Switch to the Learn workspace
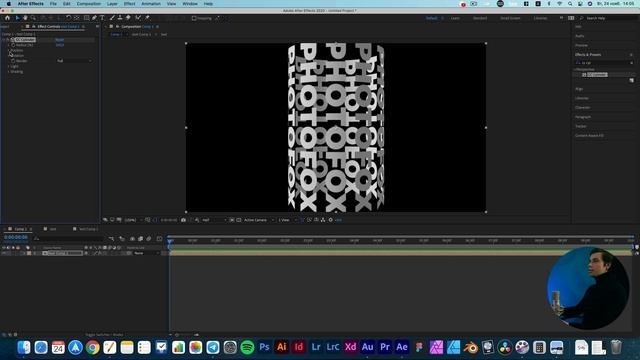Screen dimensions: 640x360 pyautogui.click(x=455, y=18)
